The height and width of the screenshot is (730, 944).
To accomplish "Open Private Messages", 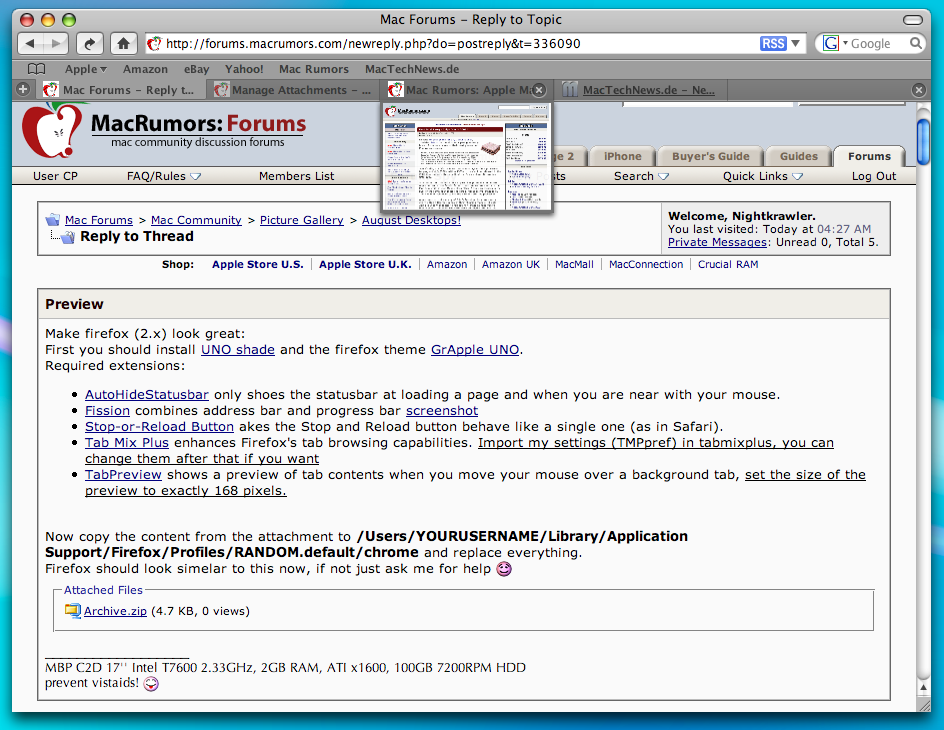I will [x=717, y=242].
